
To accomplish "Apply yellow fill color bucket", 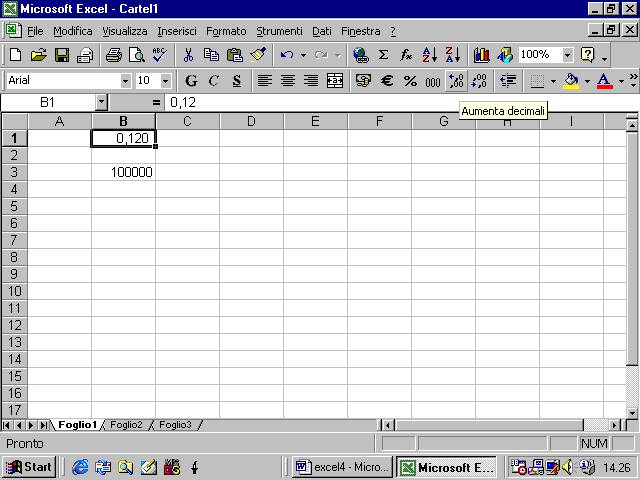I will click(571, 80).
